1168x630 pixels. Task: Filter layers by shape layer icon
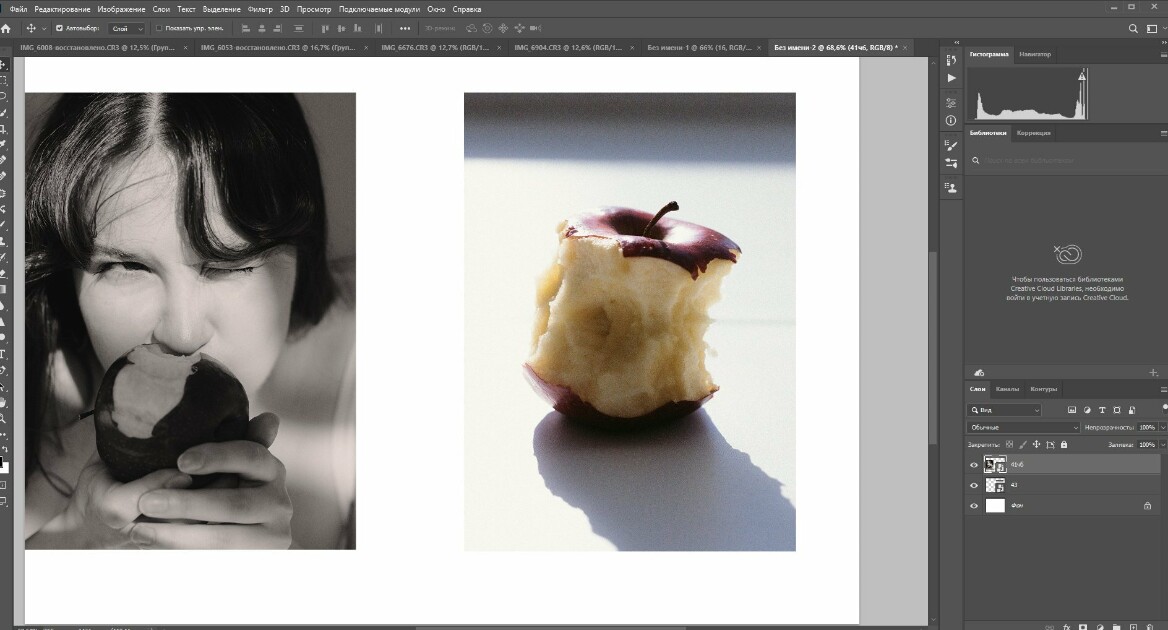pos(1117,410)
